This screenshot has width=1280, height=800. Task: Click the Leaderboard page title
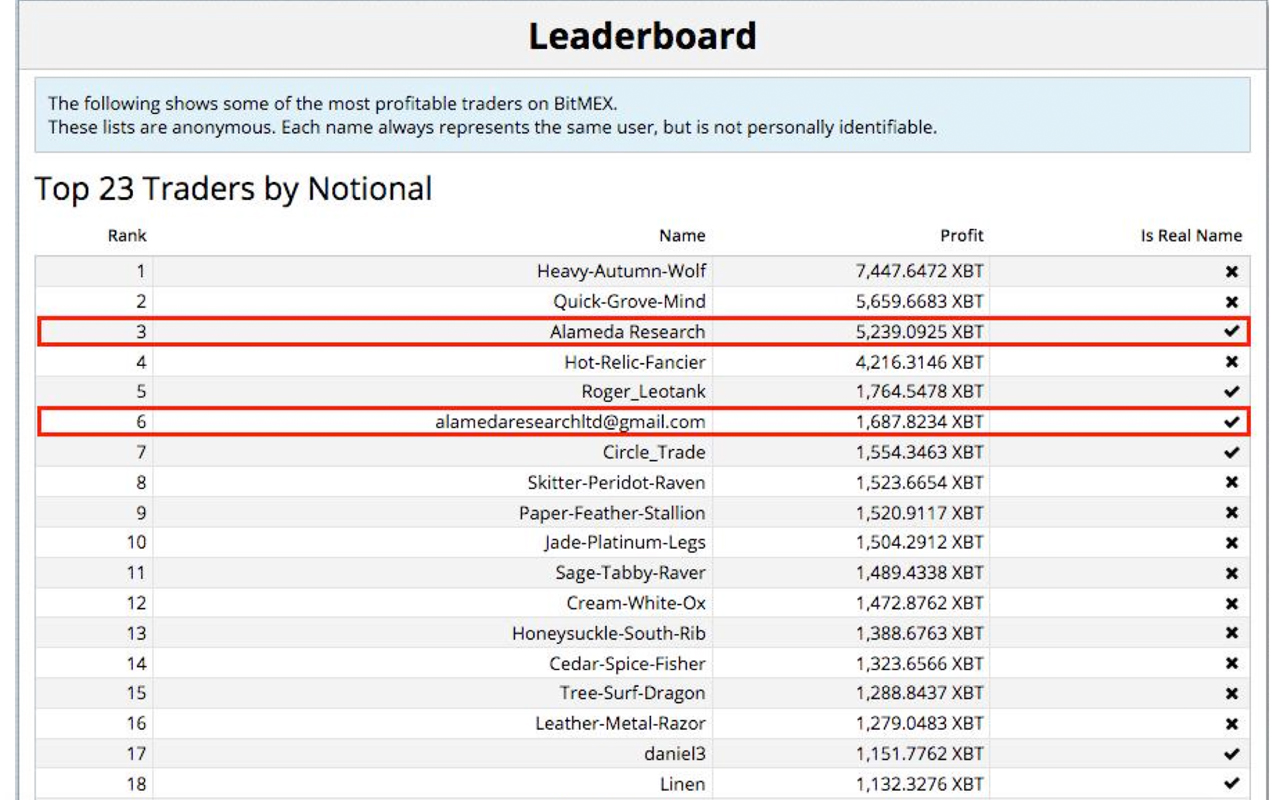tap(642, 36)
